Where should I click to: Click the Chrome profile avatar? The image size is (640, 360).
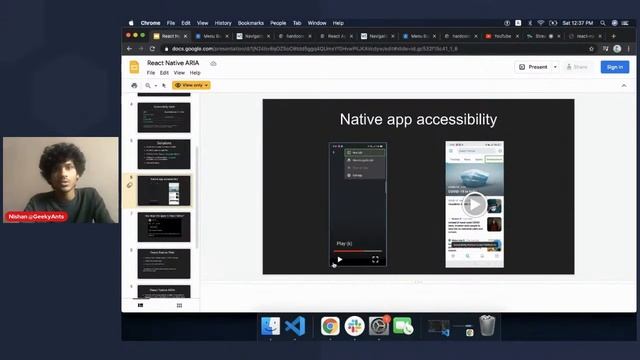(617, 49)
